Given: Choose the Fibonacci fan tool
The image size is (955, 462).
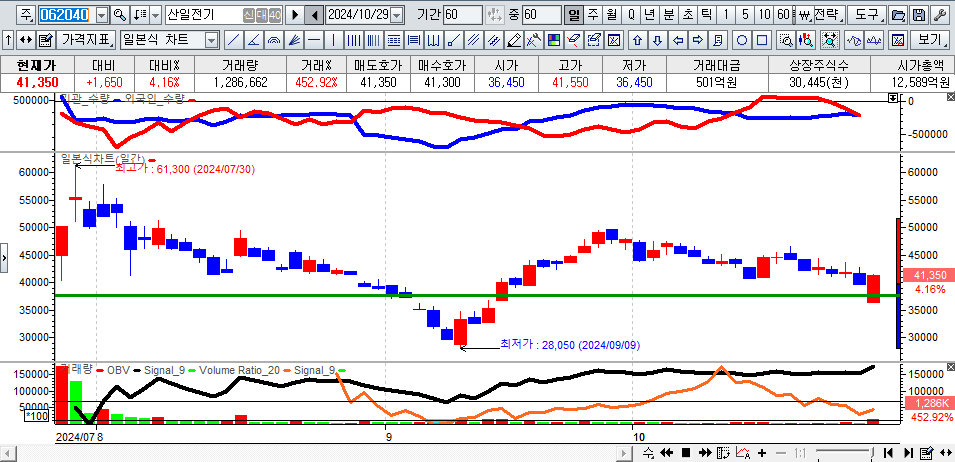Looking at the screenshot, I should click(294, 41).
